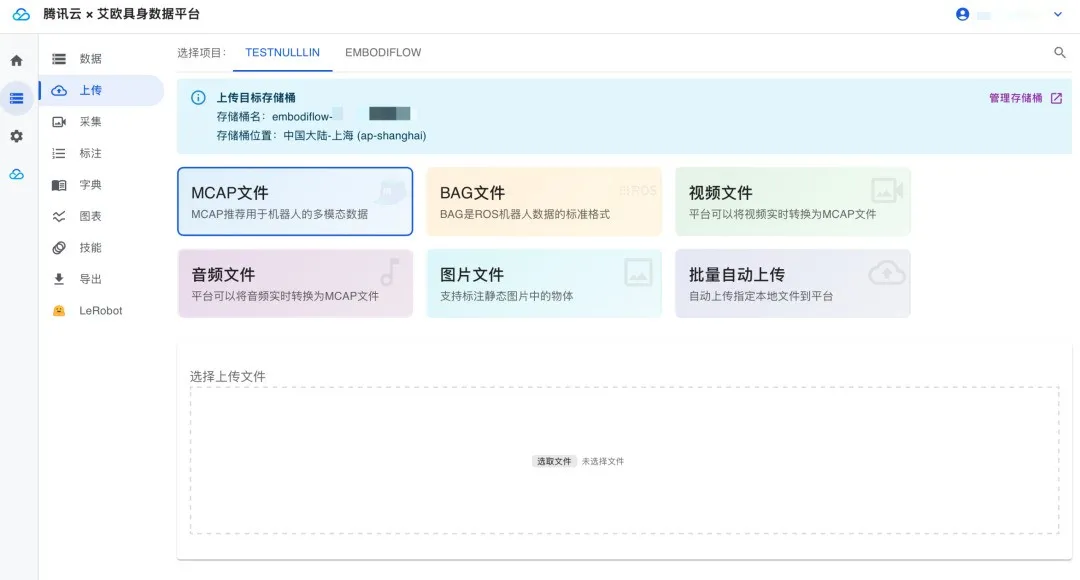Click the cloud icon in left rail
Viewport: 1080px width, 580px height.
click(x=17, y=174)
